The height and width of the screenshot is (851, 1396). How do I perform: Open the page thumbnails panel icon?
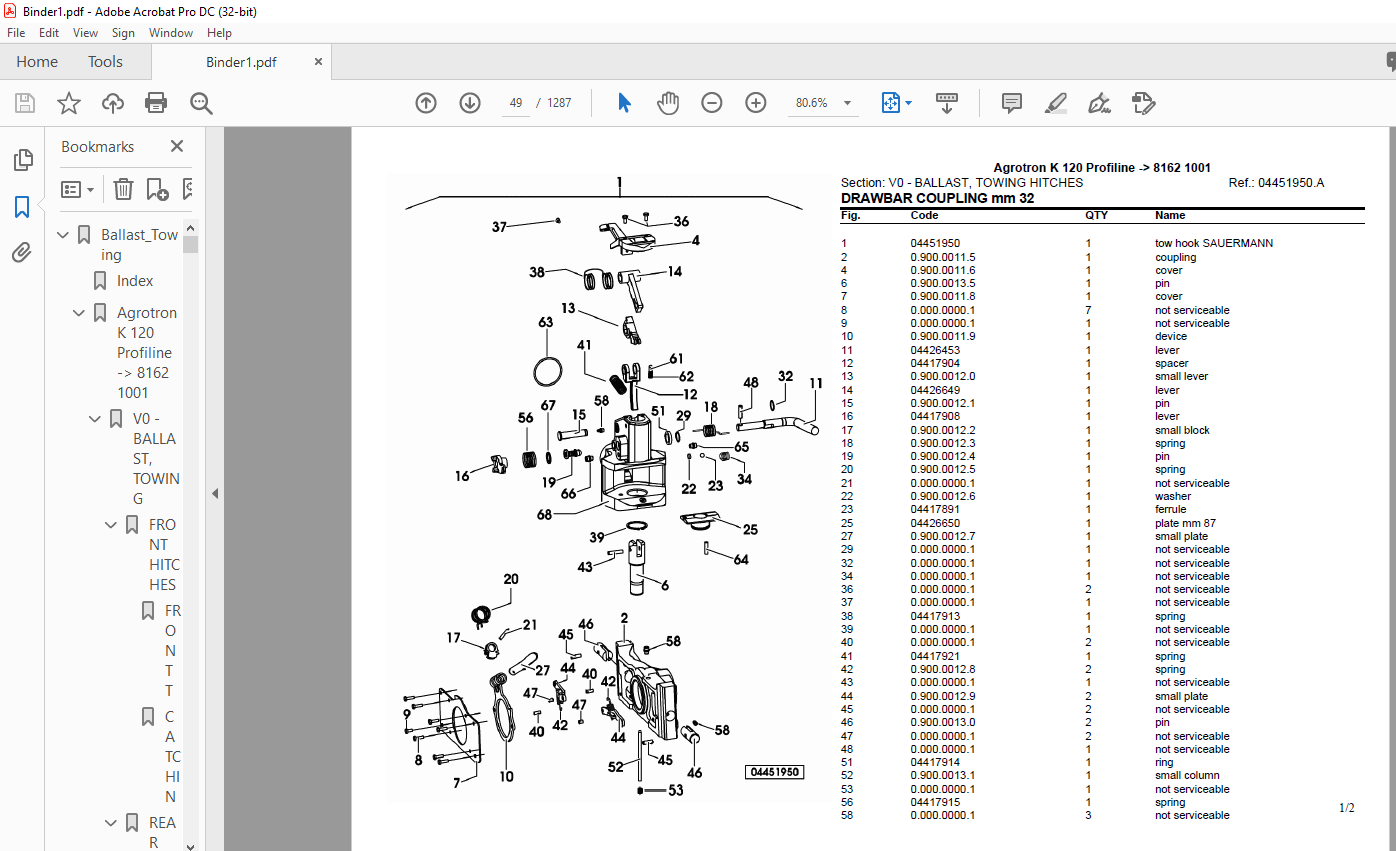click(22, 160)
